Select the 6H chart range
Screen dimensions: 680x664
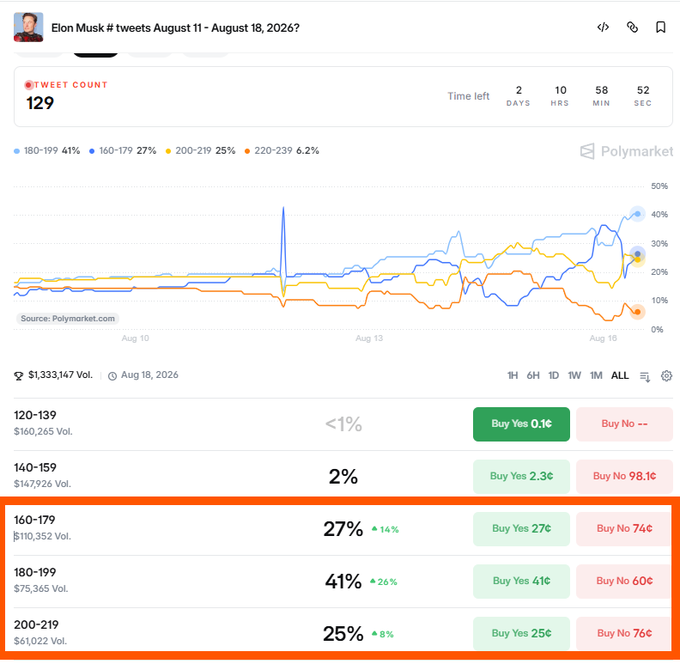[x=533, y=375]
